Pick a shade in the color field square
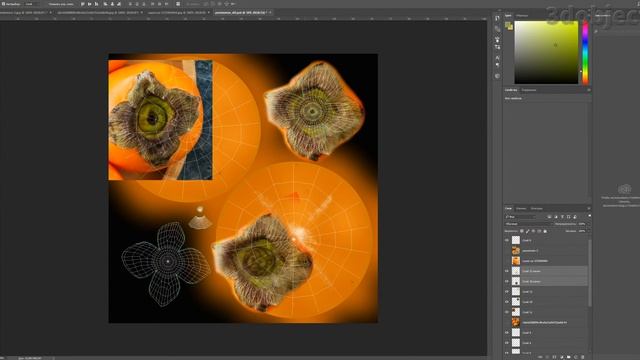The height and width of the screenshot is (360, 640). click(x=546, y=52)
